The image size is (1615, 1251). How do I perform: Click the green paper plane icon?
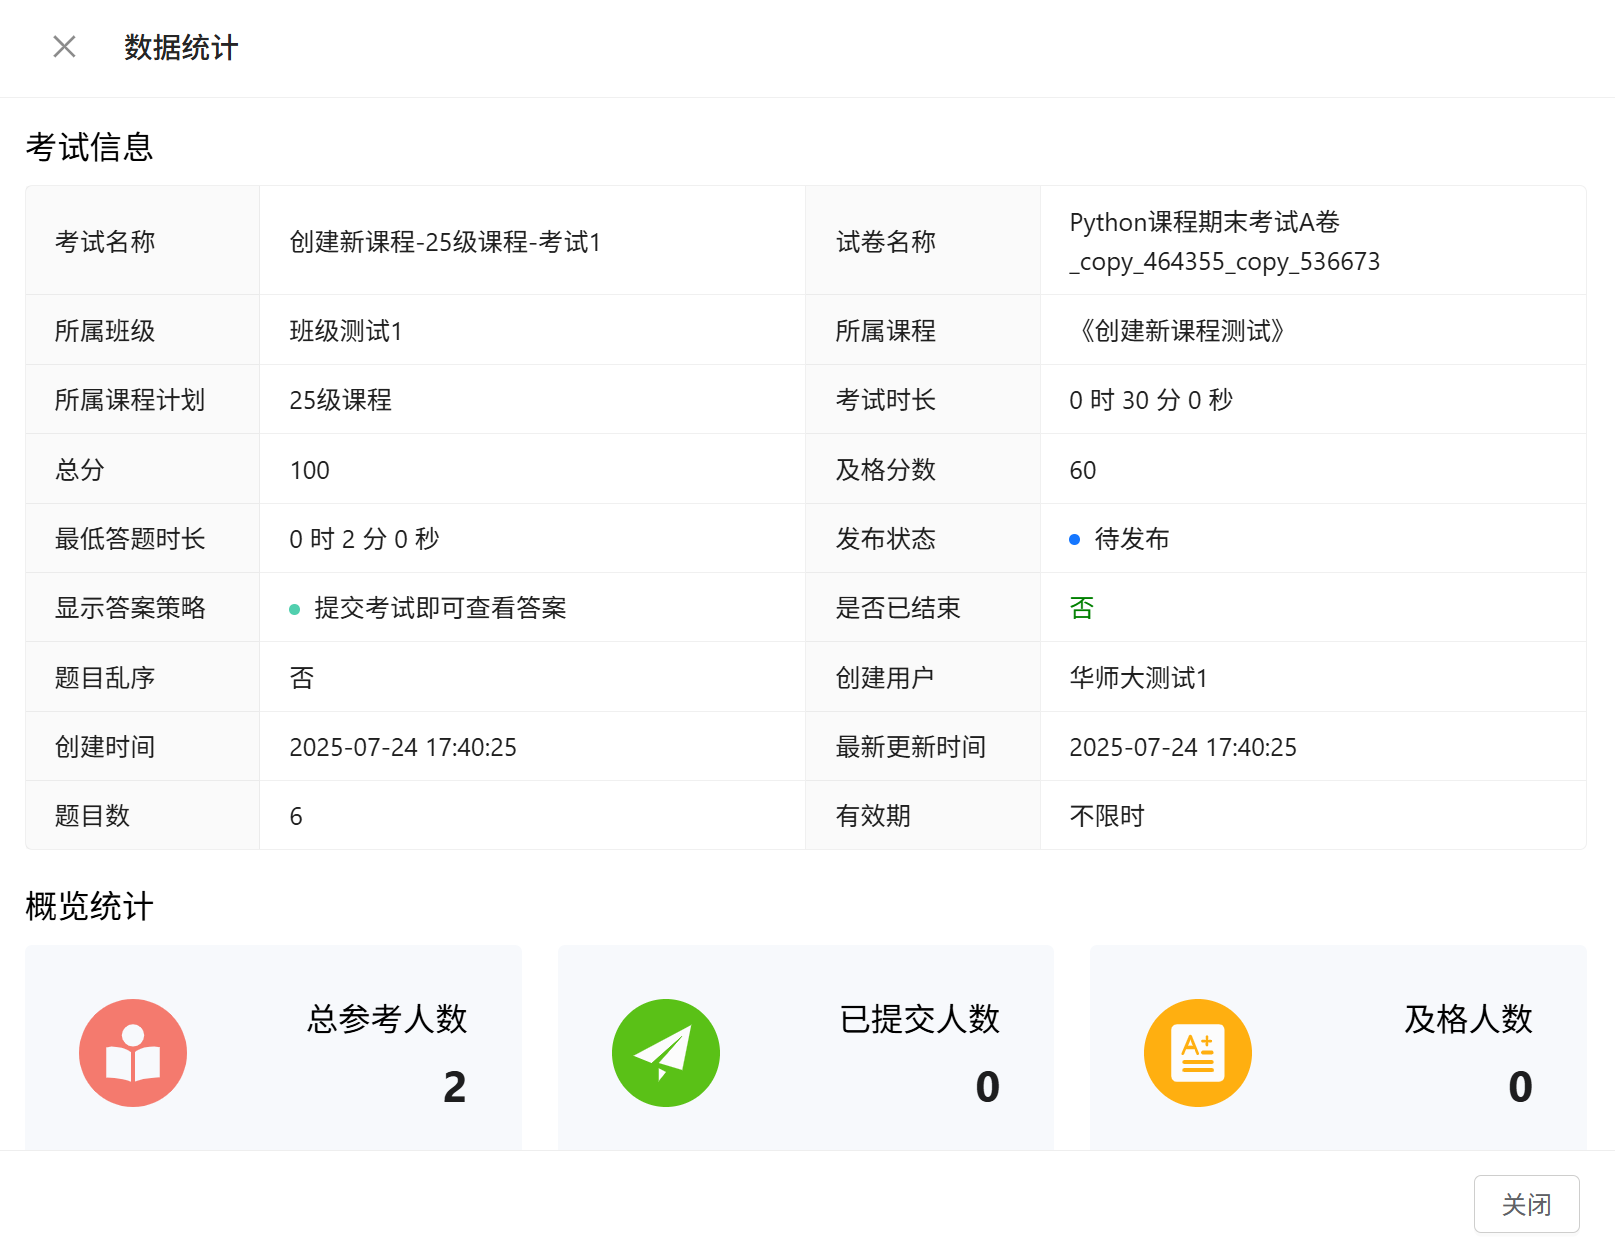665,1053
